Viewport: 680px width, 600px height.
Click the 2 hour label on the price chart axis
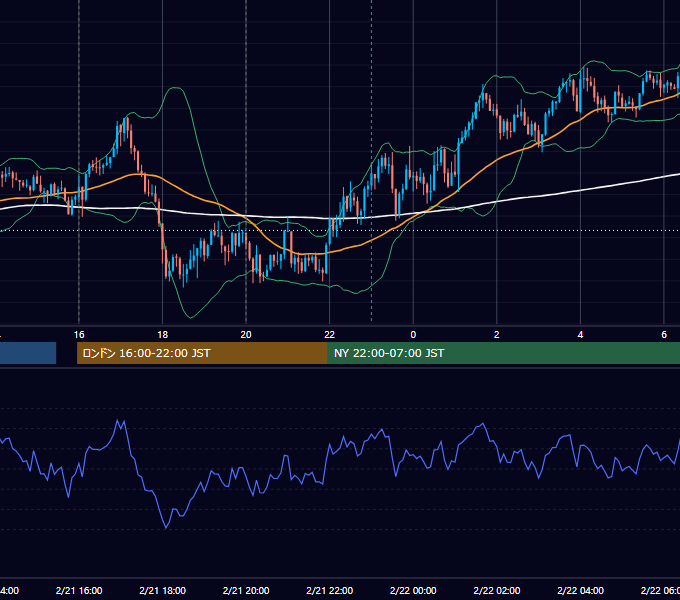point(497,335)
